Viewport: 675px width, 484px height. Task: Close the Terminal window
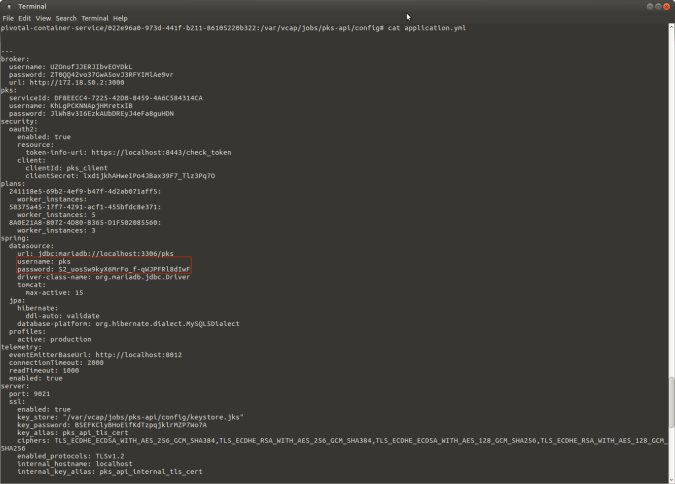(667, 6)
